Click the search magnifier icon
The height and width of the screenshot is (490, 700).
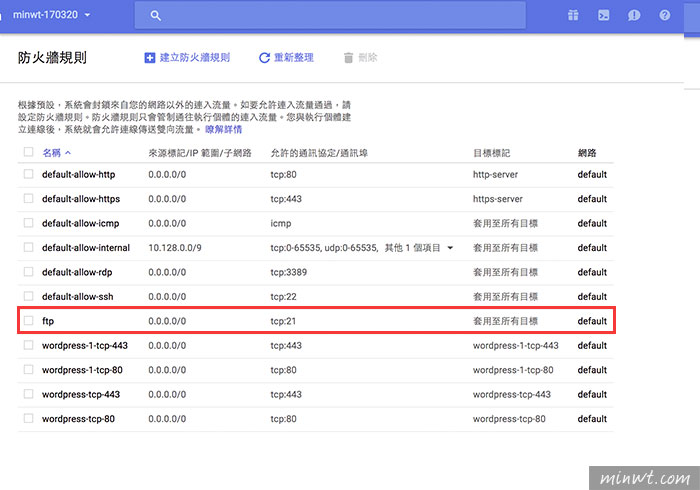155,16
